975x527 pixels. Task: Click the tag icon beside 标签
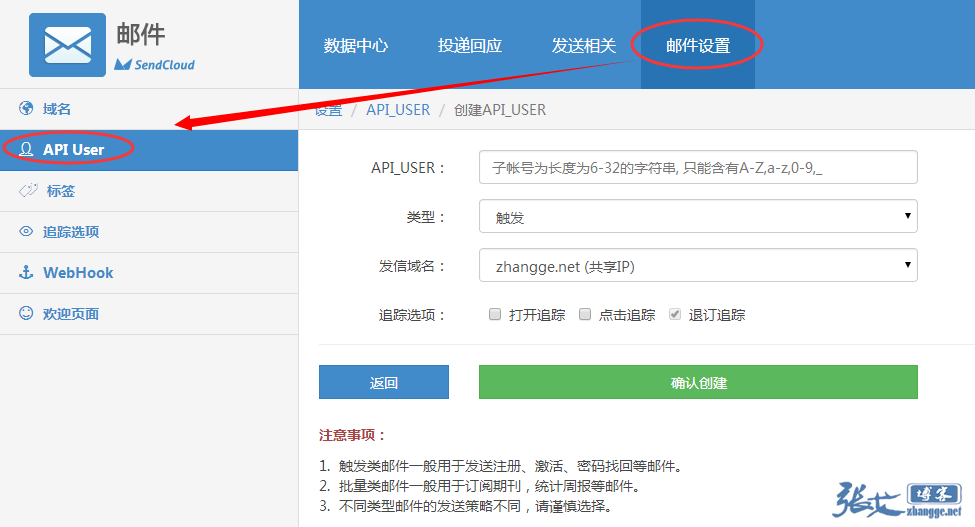pyautogui.click(x=28, y=190)
